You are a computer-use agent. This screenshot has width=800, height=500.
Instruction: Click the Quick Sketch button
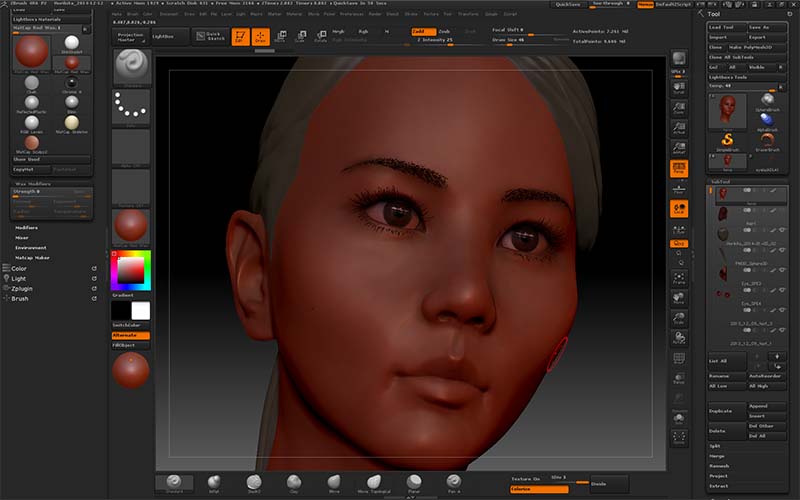click(x=211, y=37)
